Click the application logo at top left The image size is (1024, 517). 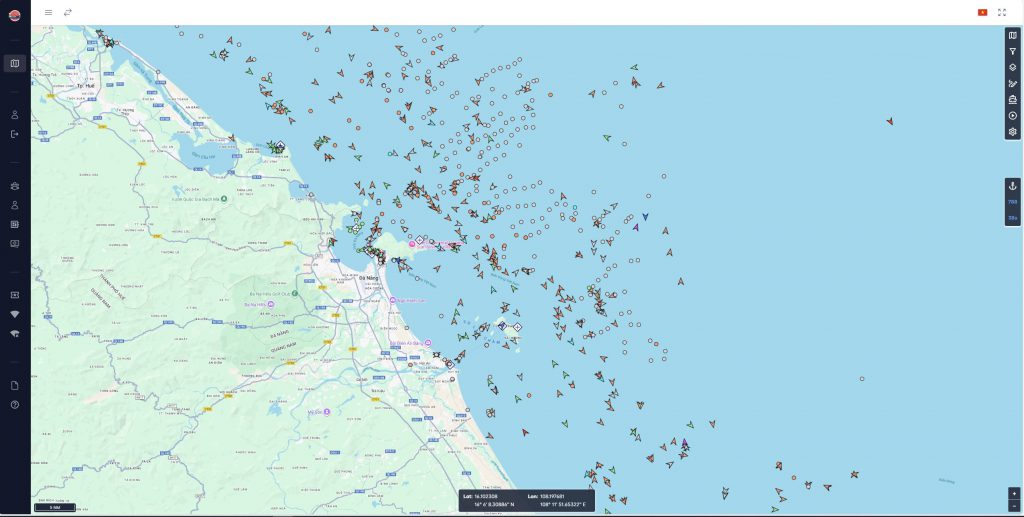pyautogui.click(x=15, y=14)
